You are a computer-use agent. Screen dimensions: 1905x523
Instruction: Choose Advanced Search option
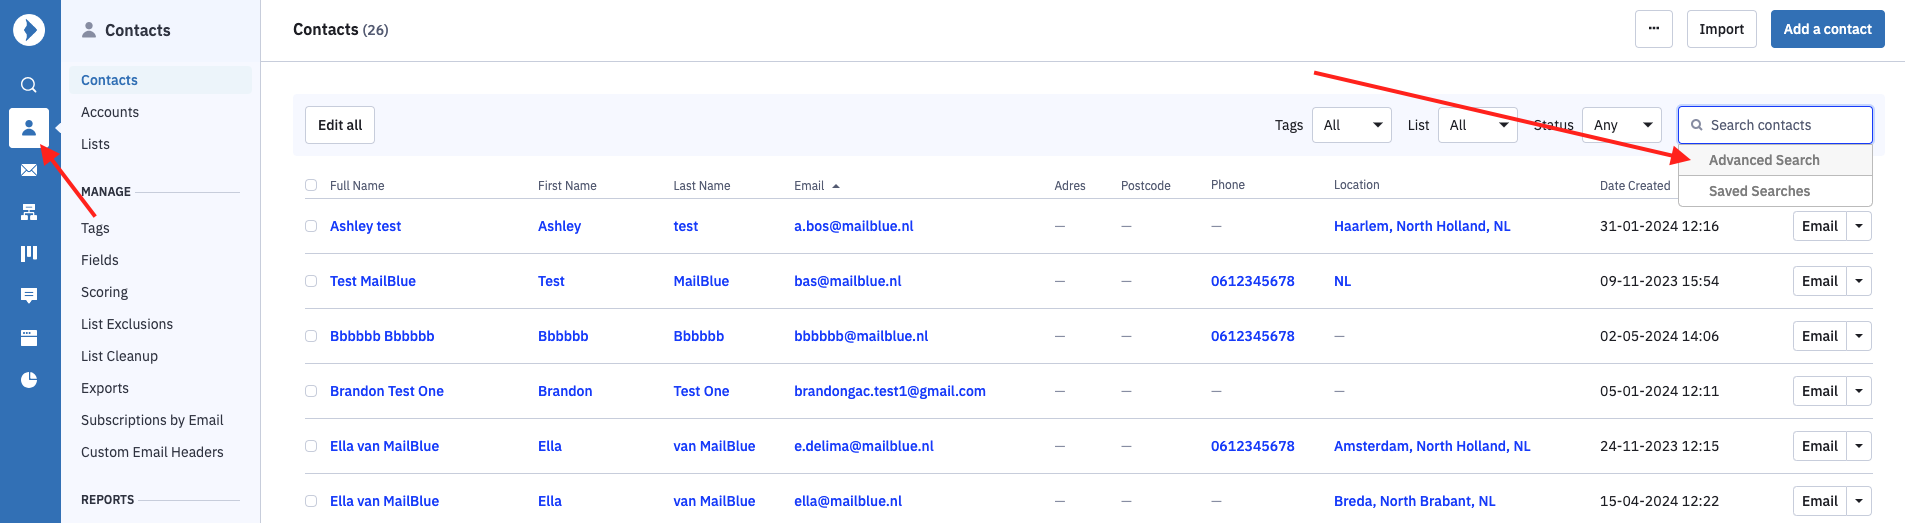1775,160
